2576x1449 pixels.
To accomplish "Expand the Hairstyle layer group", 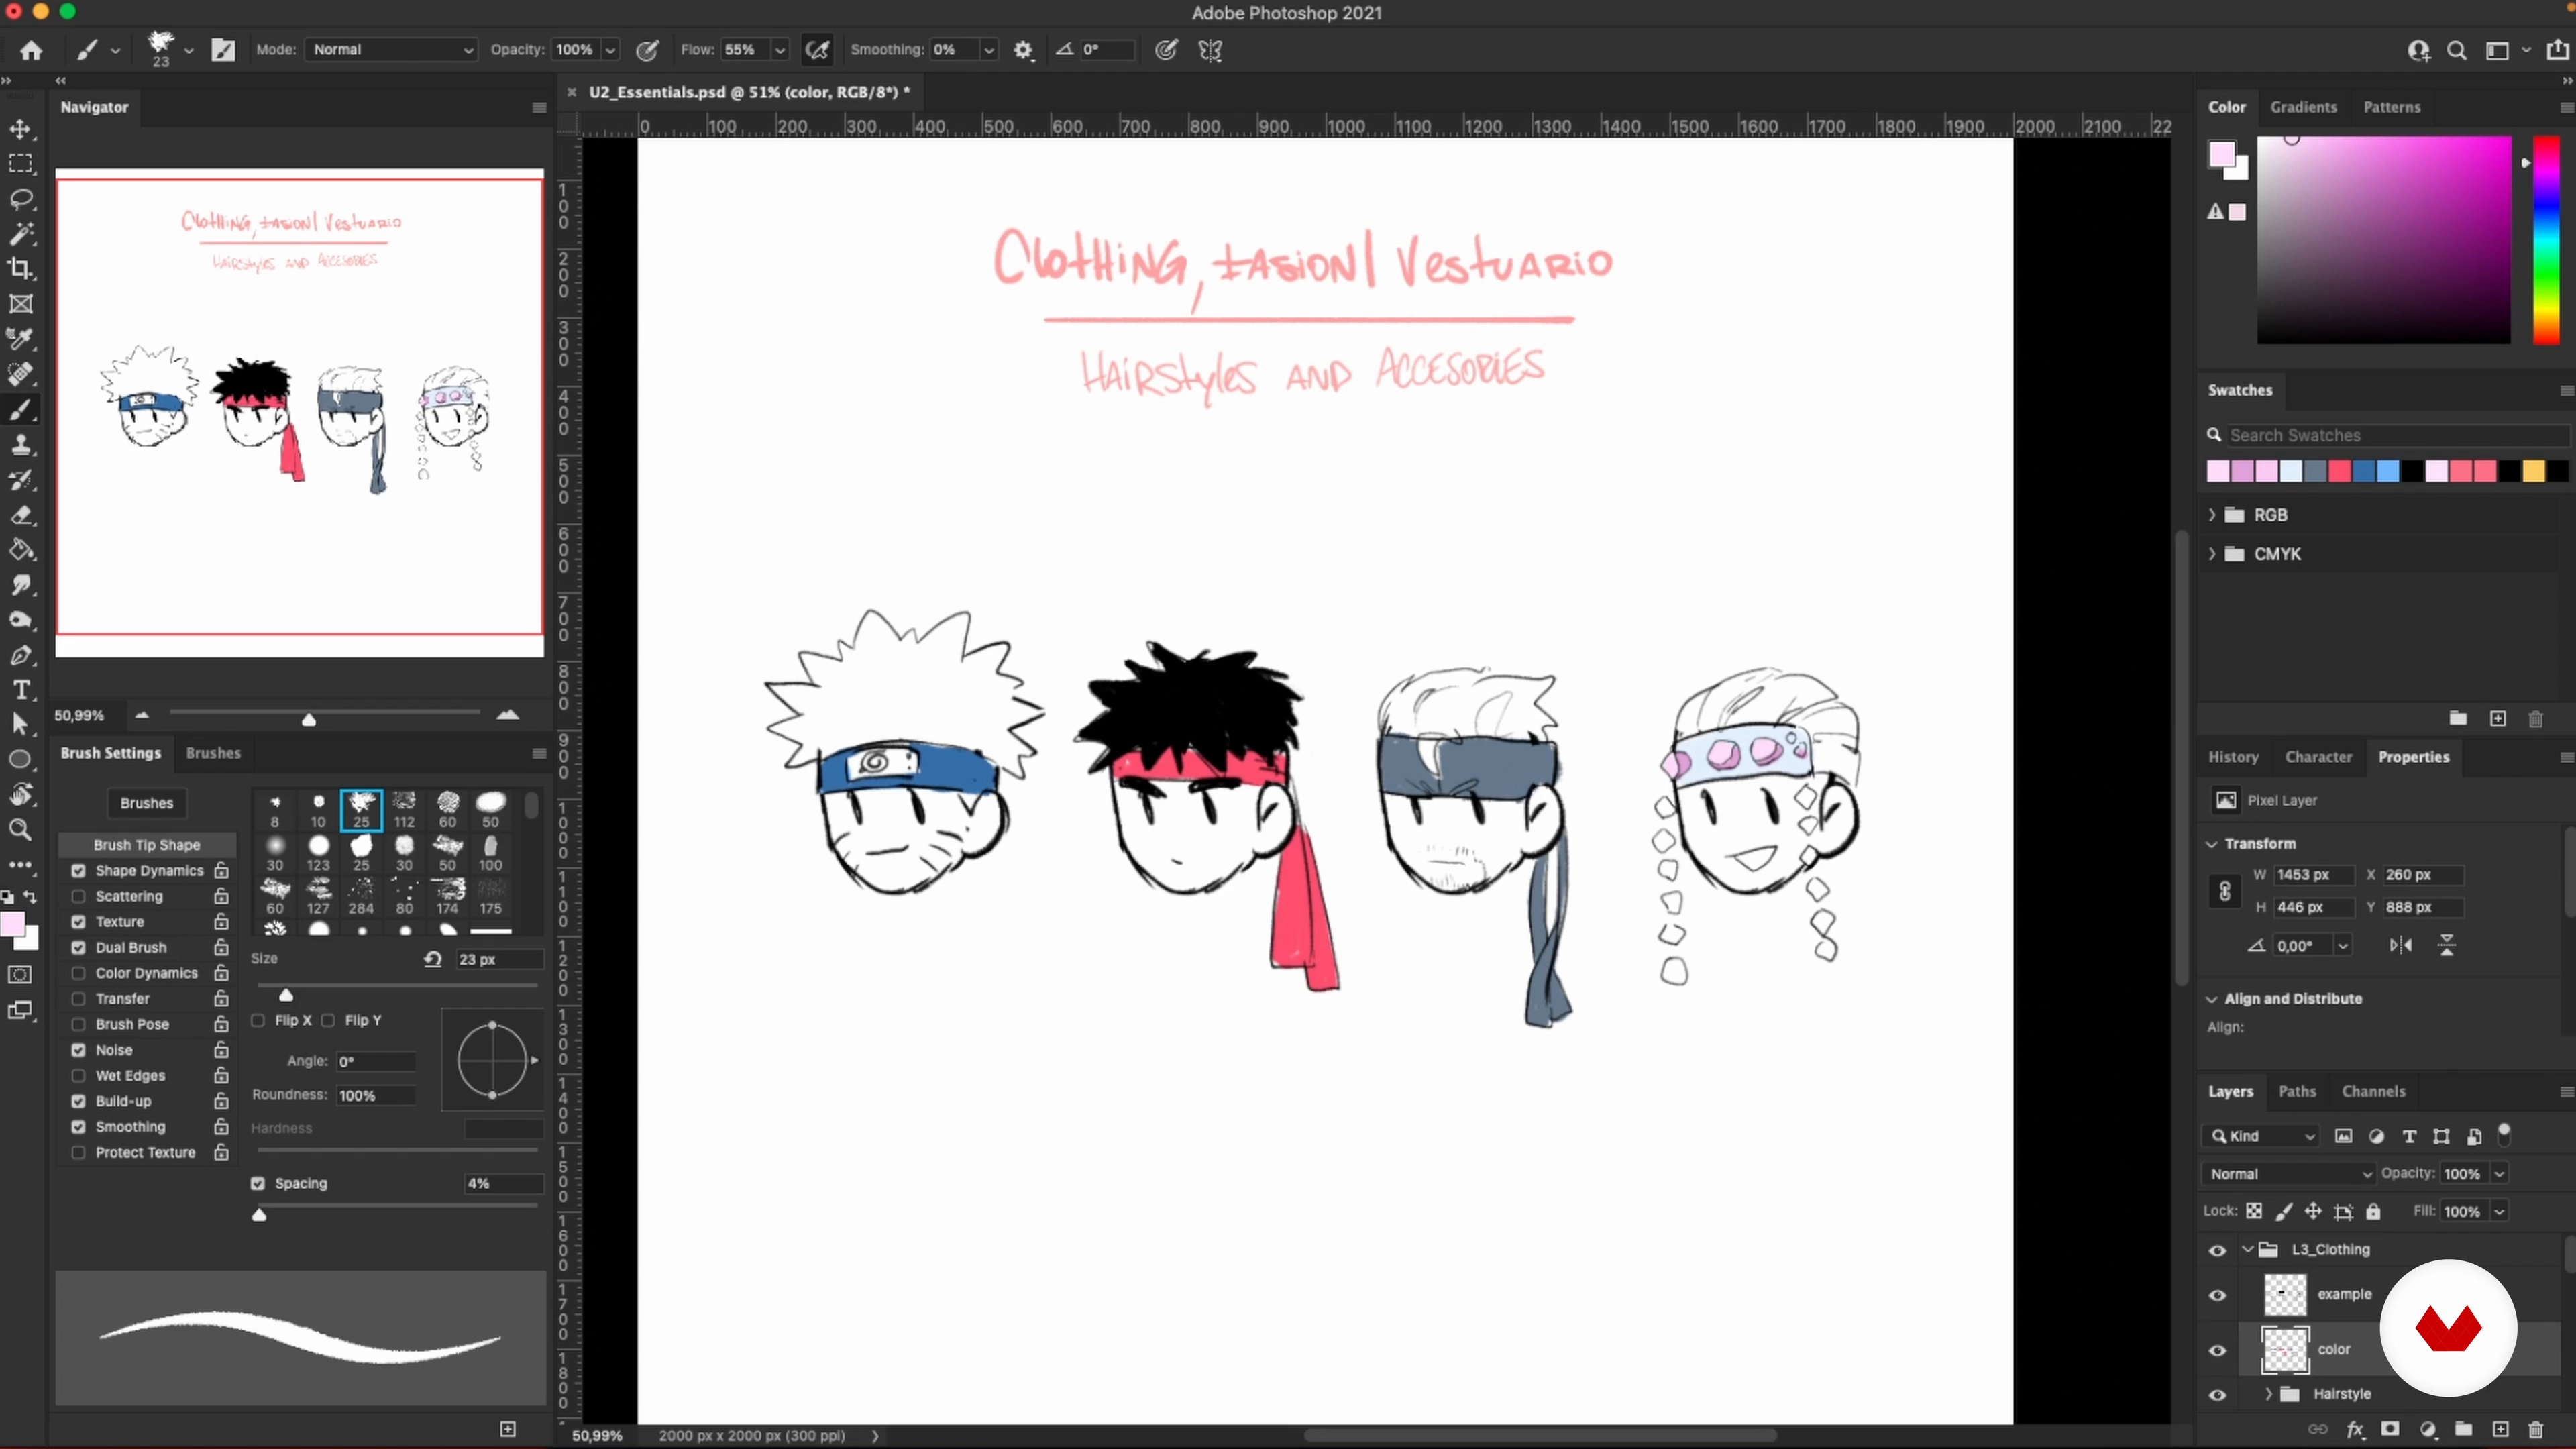I will tap(2268, 1394).
